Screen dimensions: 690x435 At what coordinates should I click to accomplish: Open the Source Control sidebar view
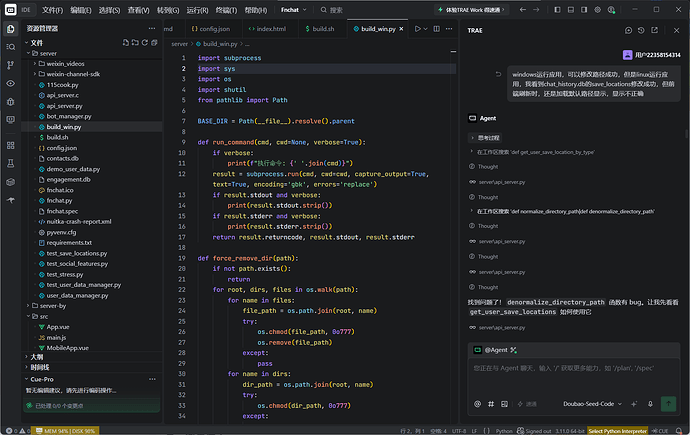11,65
